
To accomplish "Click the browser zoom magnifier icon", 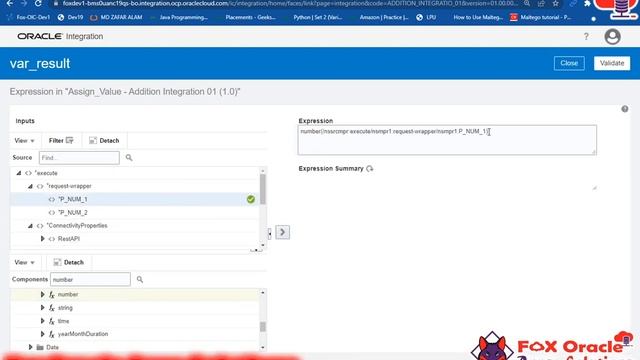I will click(x=527, y=3).
